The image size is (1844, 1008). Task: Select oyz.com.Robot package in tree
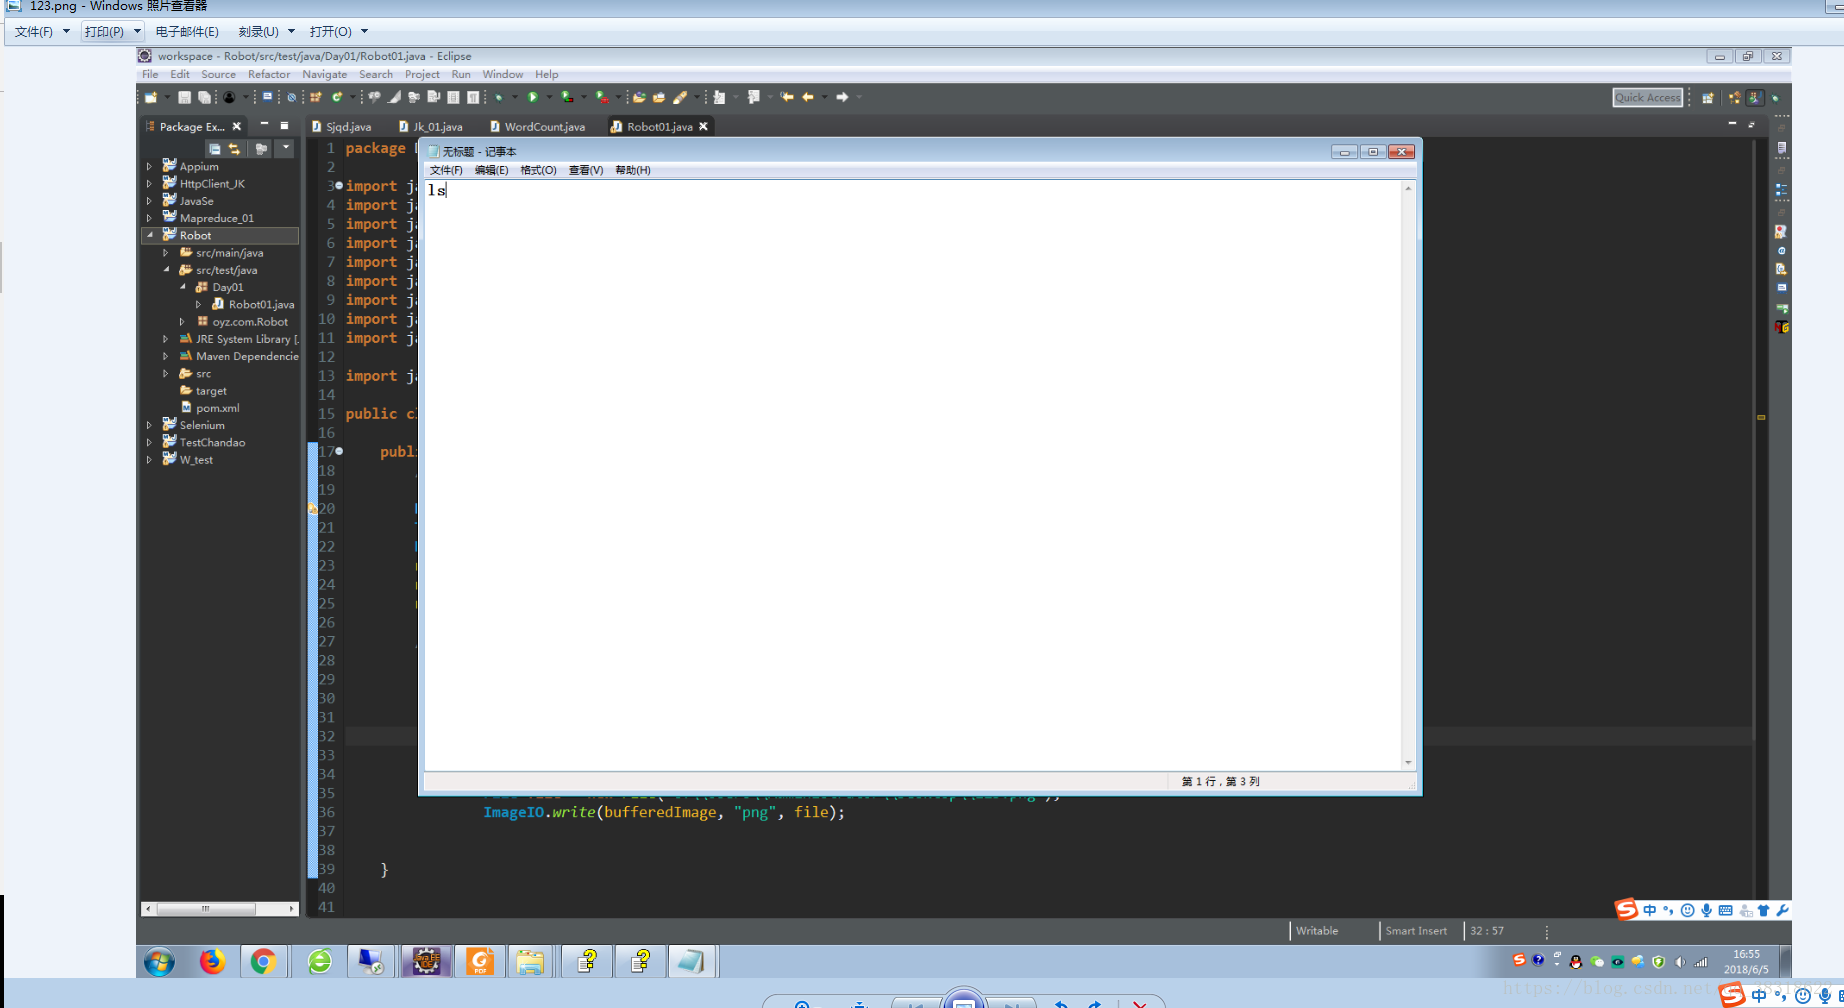[242, 322]
